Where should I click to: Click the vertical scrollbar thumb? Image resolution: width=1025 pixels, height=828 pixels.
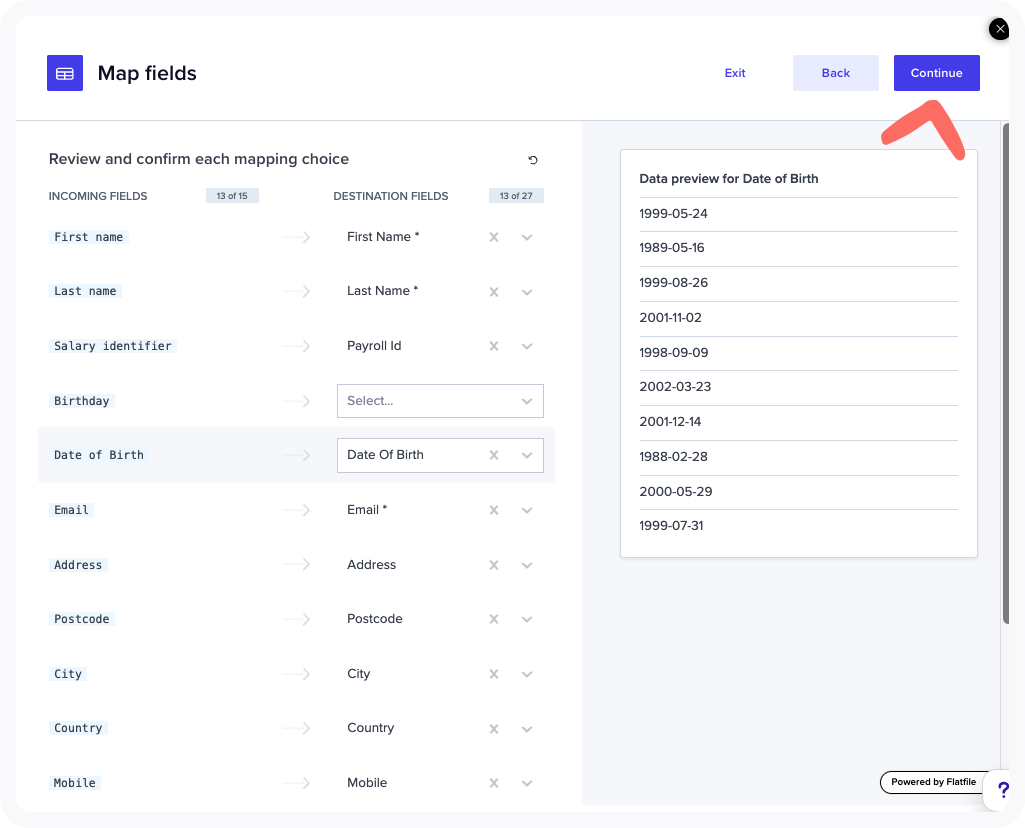(1006, 373)
